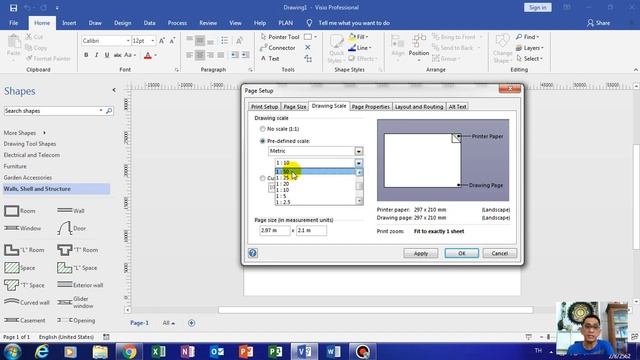This screenshot has height=360, width=640.
Task: Click the Position arrange icon
Action: tap(419, 47)
